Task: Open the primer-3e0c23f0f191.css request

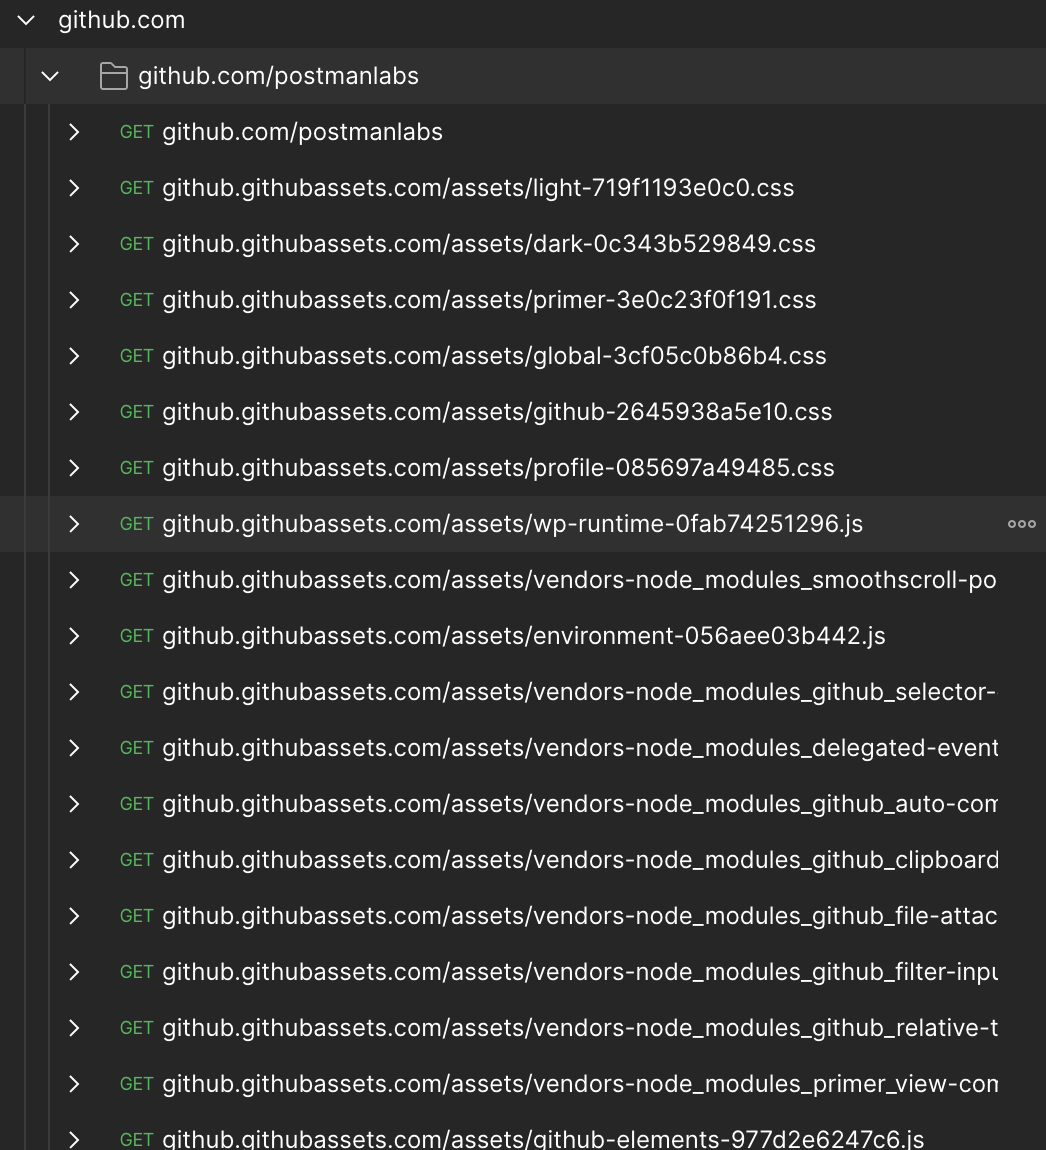Action: (489, 300)
